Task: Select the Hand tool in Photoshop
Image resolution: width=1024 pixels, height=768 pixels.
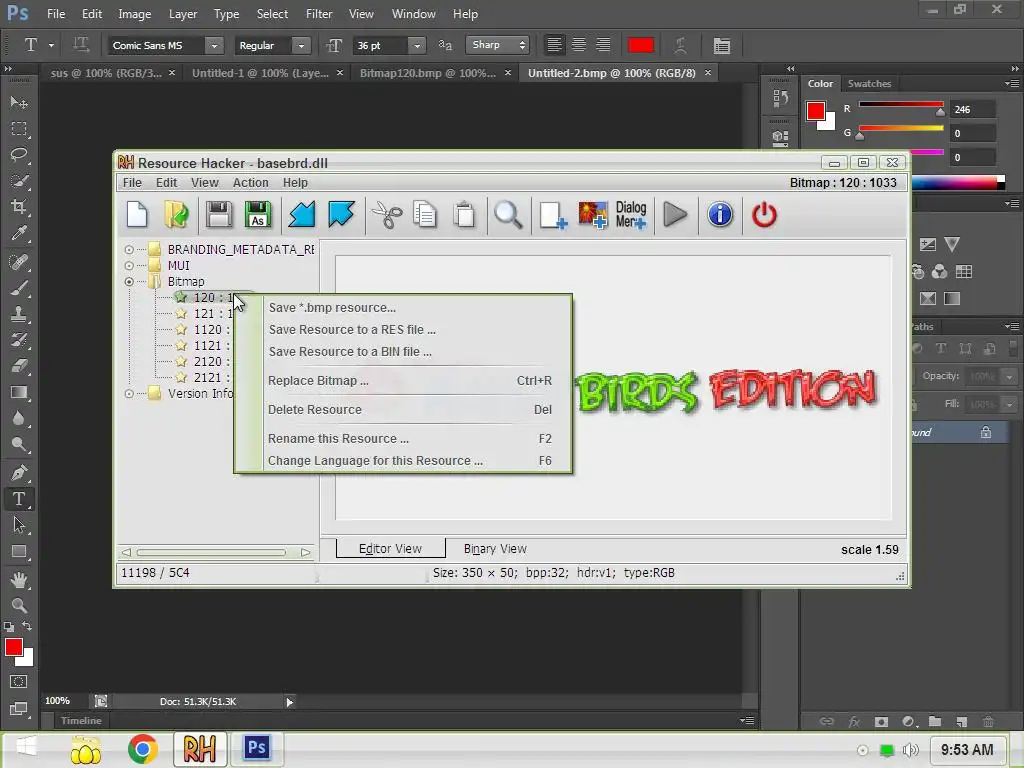Action: tap(19, 579)
